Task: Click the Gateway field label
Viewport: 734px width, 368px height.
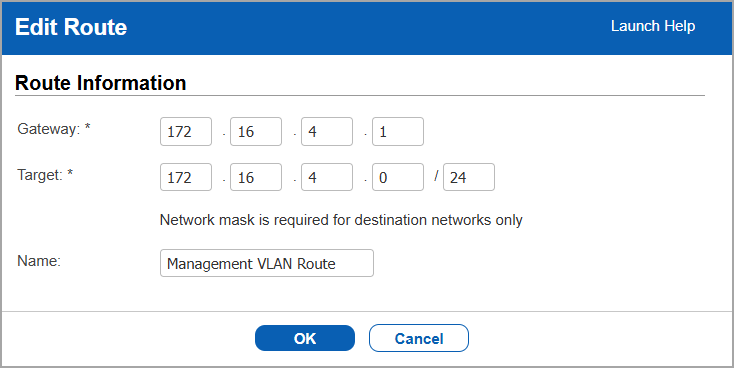Action: (53, 129)
